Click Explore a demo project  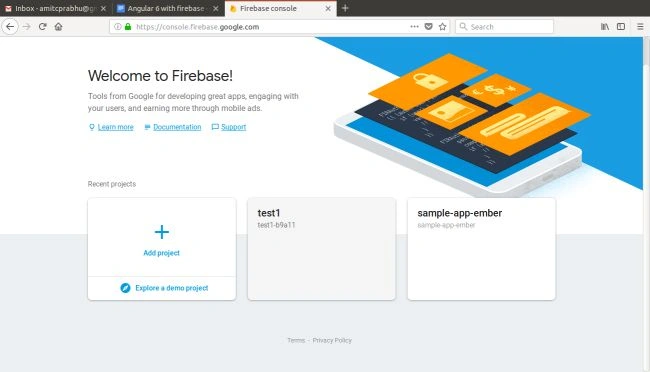[x=172, y=288]
